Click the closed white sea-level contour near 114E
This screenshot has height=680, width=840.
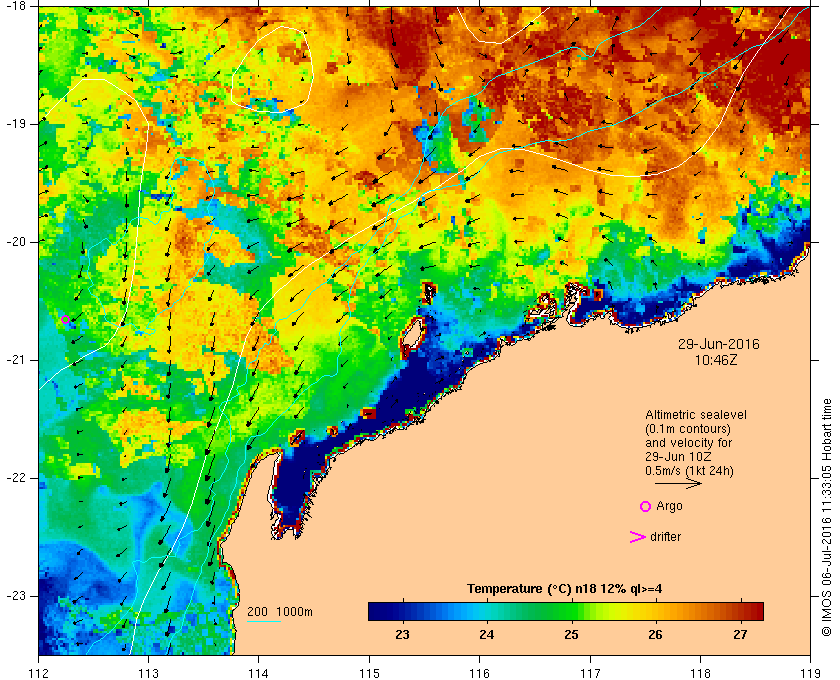(272, 69)
